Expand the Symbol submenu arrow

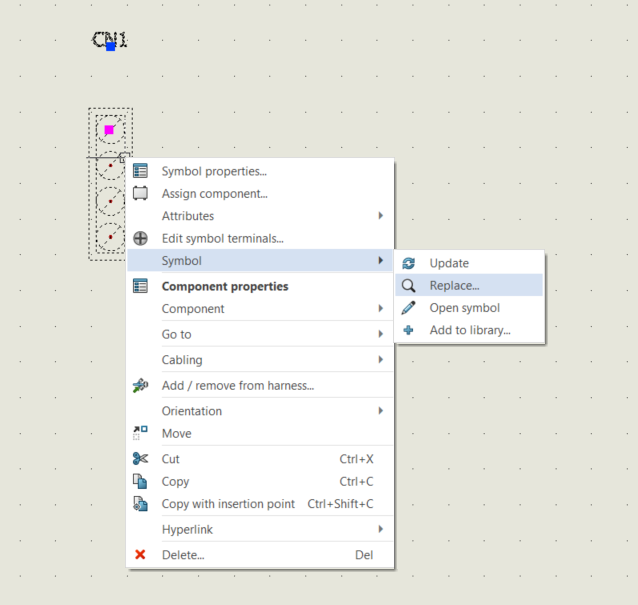pos(380,260)
